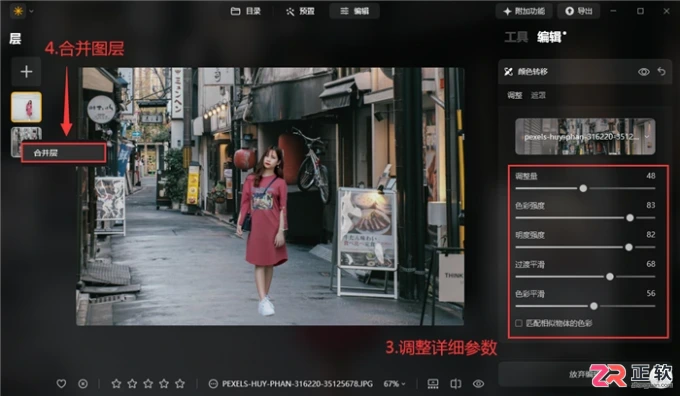Click the PEXELS-HUY-PHAN file name
Viewport: 680px width, 396px height.
pos(297,384)
